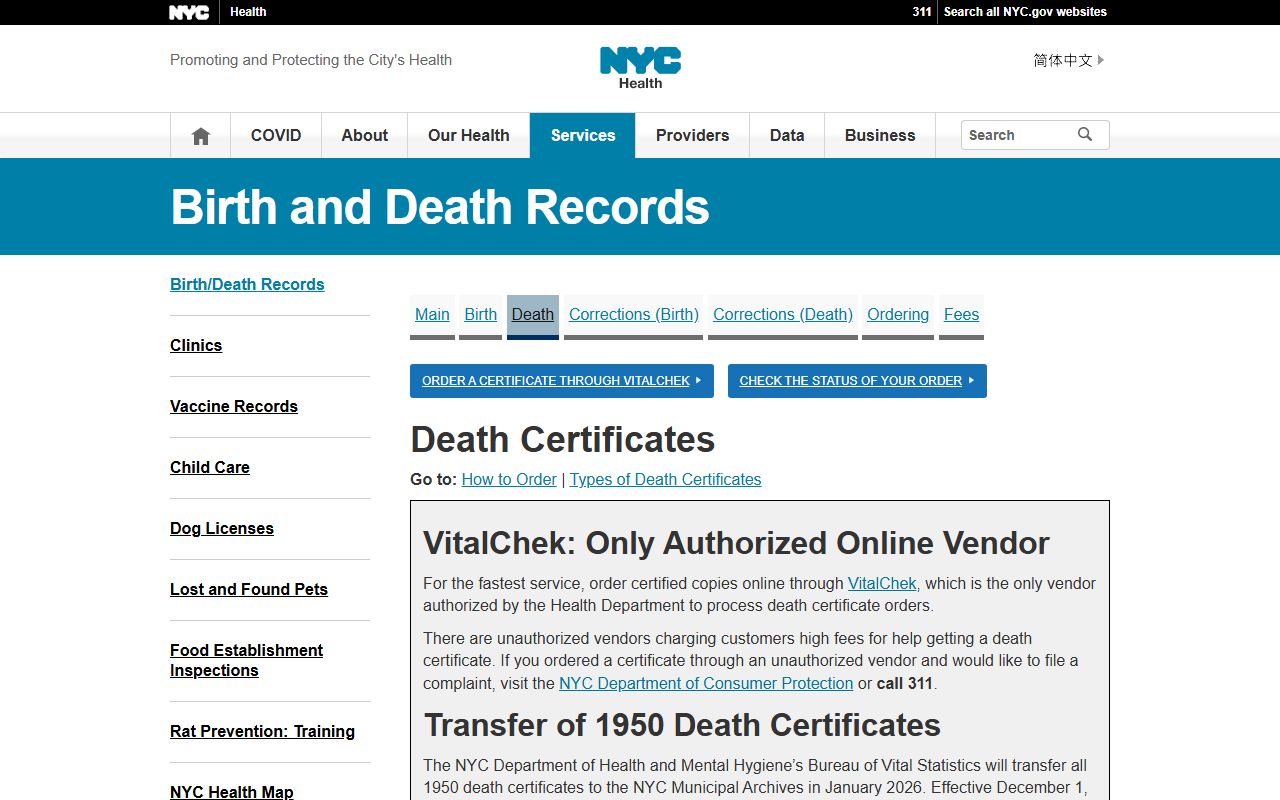Image resolution: width=1280 pixels, height=800 pixels.
Task: Open the VitalChek link in the paragraph
Action: pos(882,584)
